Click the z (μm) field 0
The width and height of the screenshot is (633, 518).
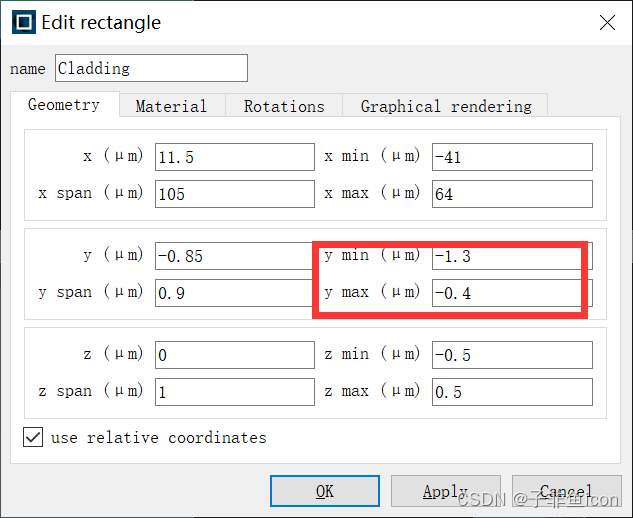(235, 355)
